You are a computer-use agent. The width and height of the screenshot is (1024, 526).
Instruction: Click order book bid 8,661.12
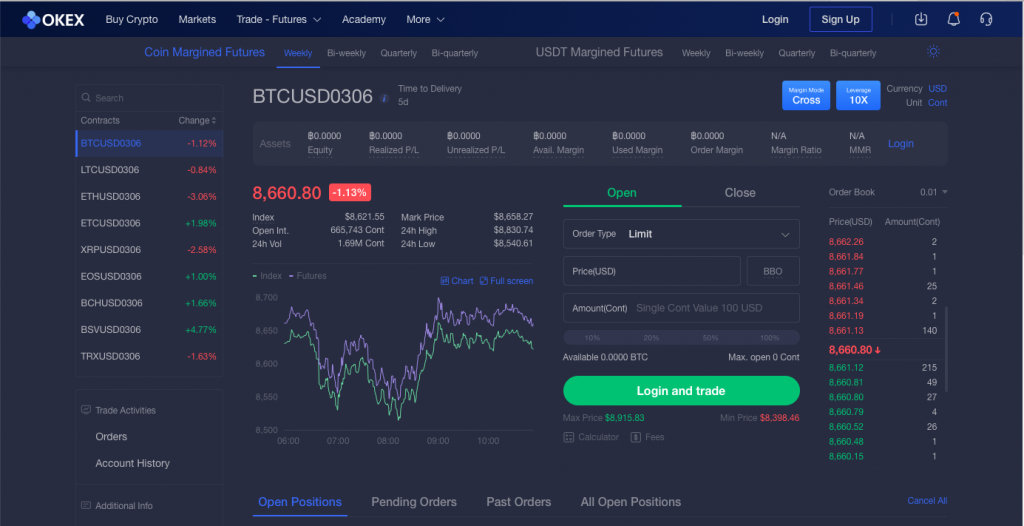click(x=846, y=368)
